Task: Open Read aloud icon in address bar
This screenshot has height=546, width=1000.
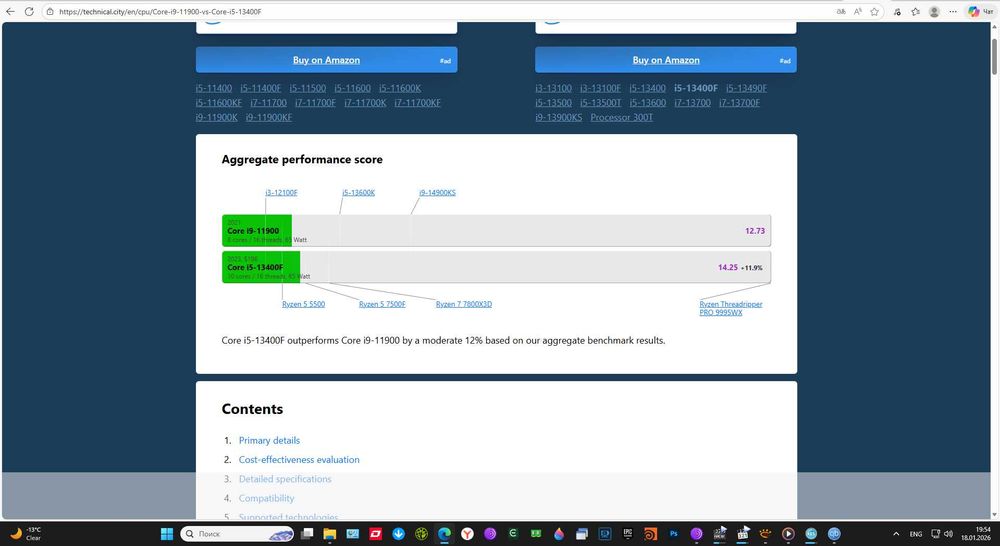Action: point(858,11)
